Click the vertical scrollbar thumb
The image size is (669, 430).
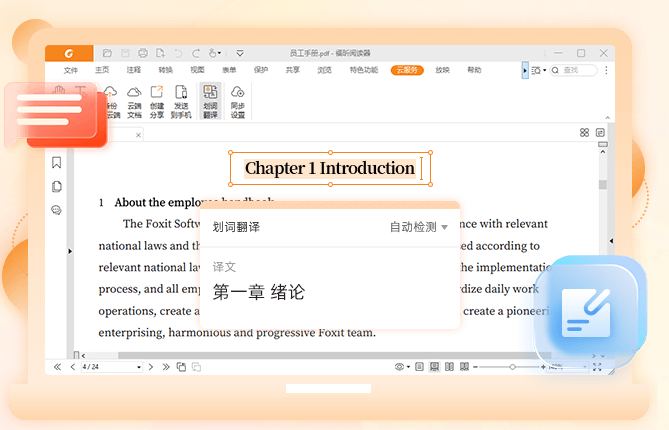(x=603, y=185)
